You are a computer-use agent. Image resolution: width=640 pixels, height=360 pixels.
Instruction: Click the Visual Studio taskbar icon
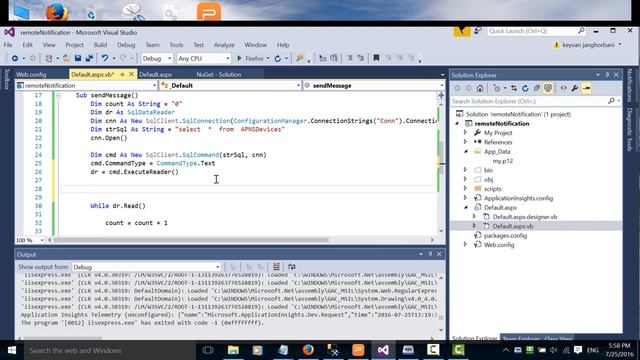click(383, 350)
